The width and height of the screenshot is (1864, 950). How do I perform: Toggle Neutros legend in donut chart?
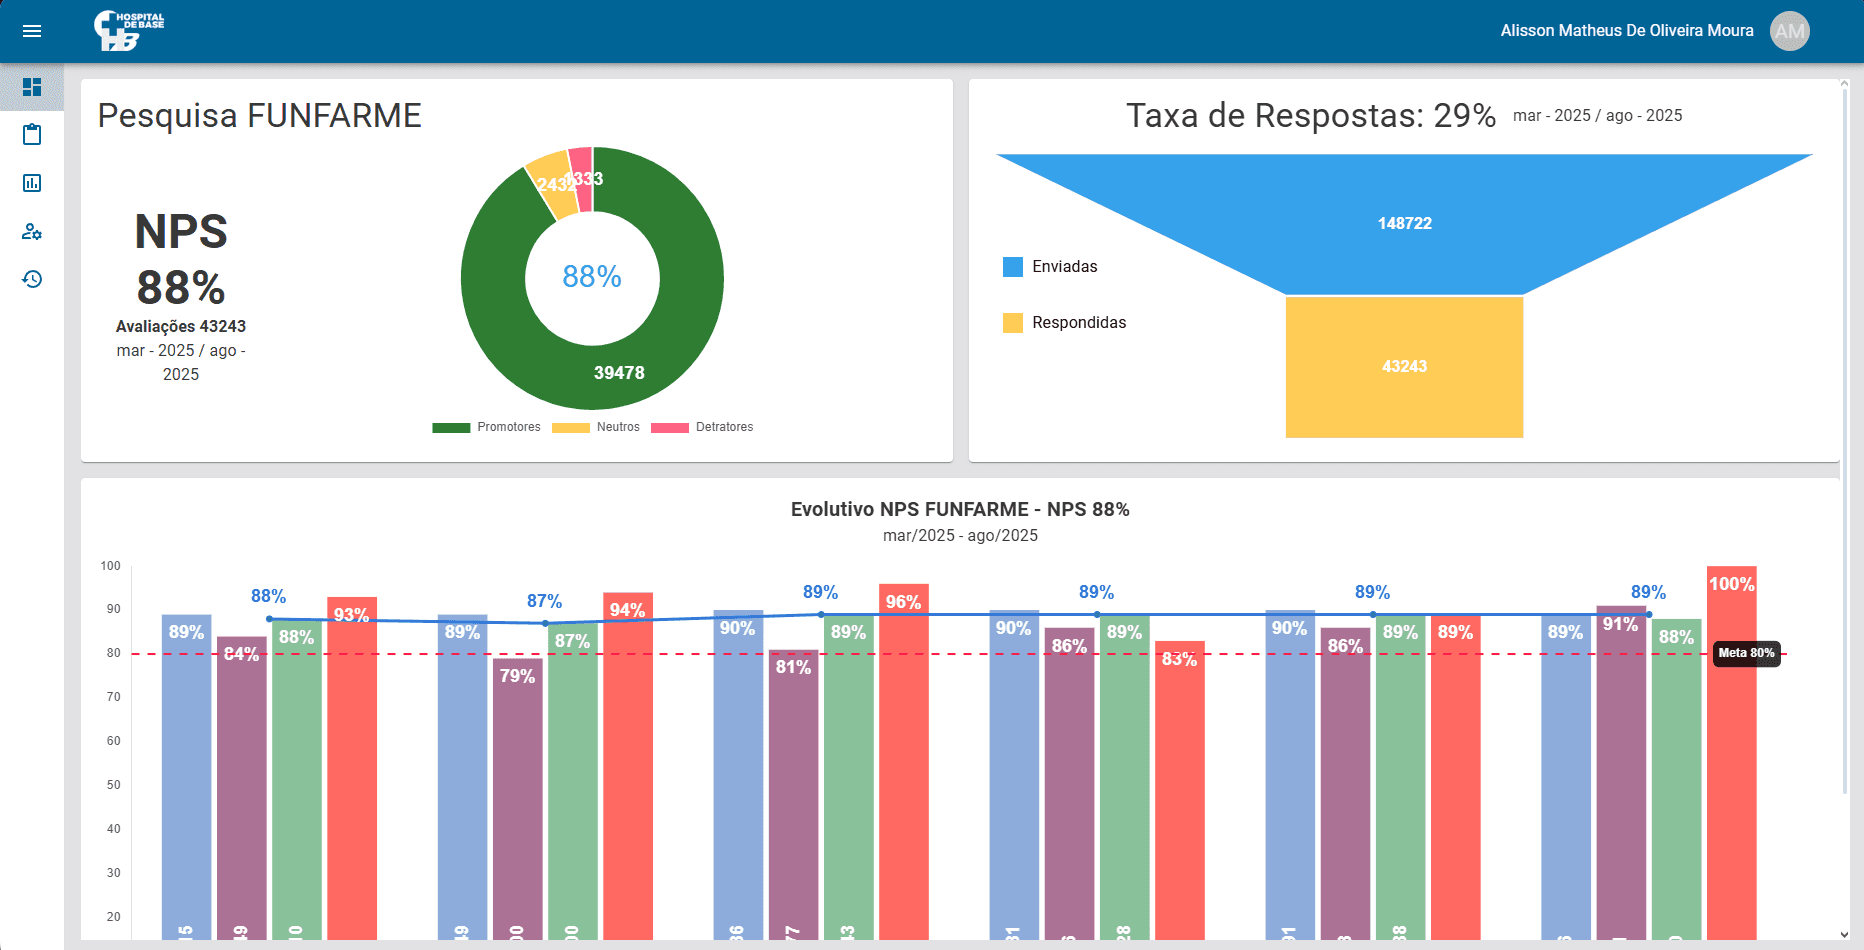596,427
